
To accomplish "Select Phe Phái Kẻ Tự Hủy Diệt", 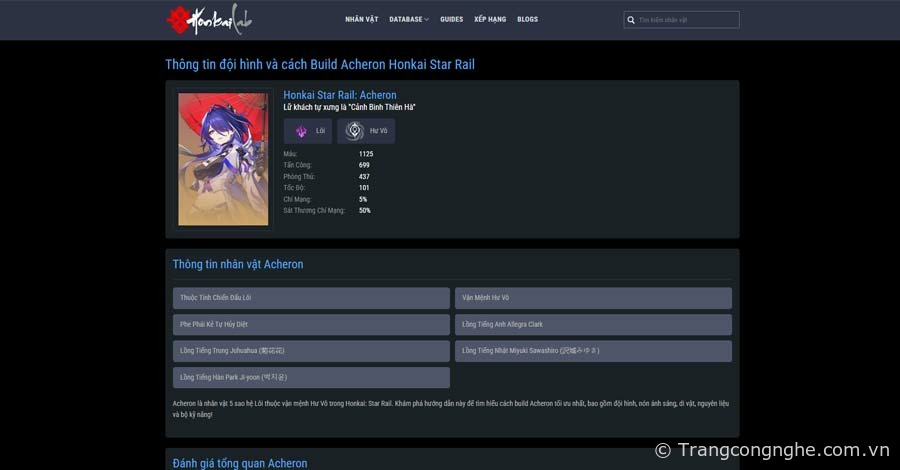I will 311,325.
